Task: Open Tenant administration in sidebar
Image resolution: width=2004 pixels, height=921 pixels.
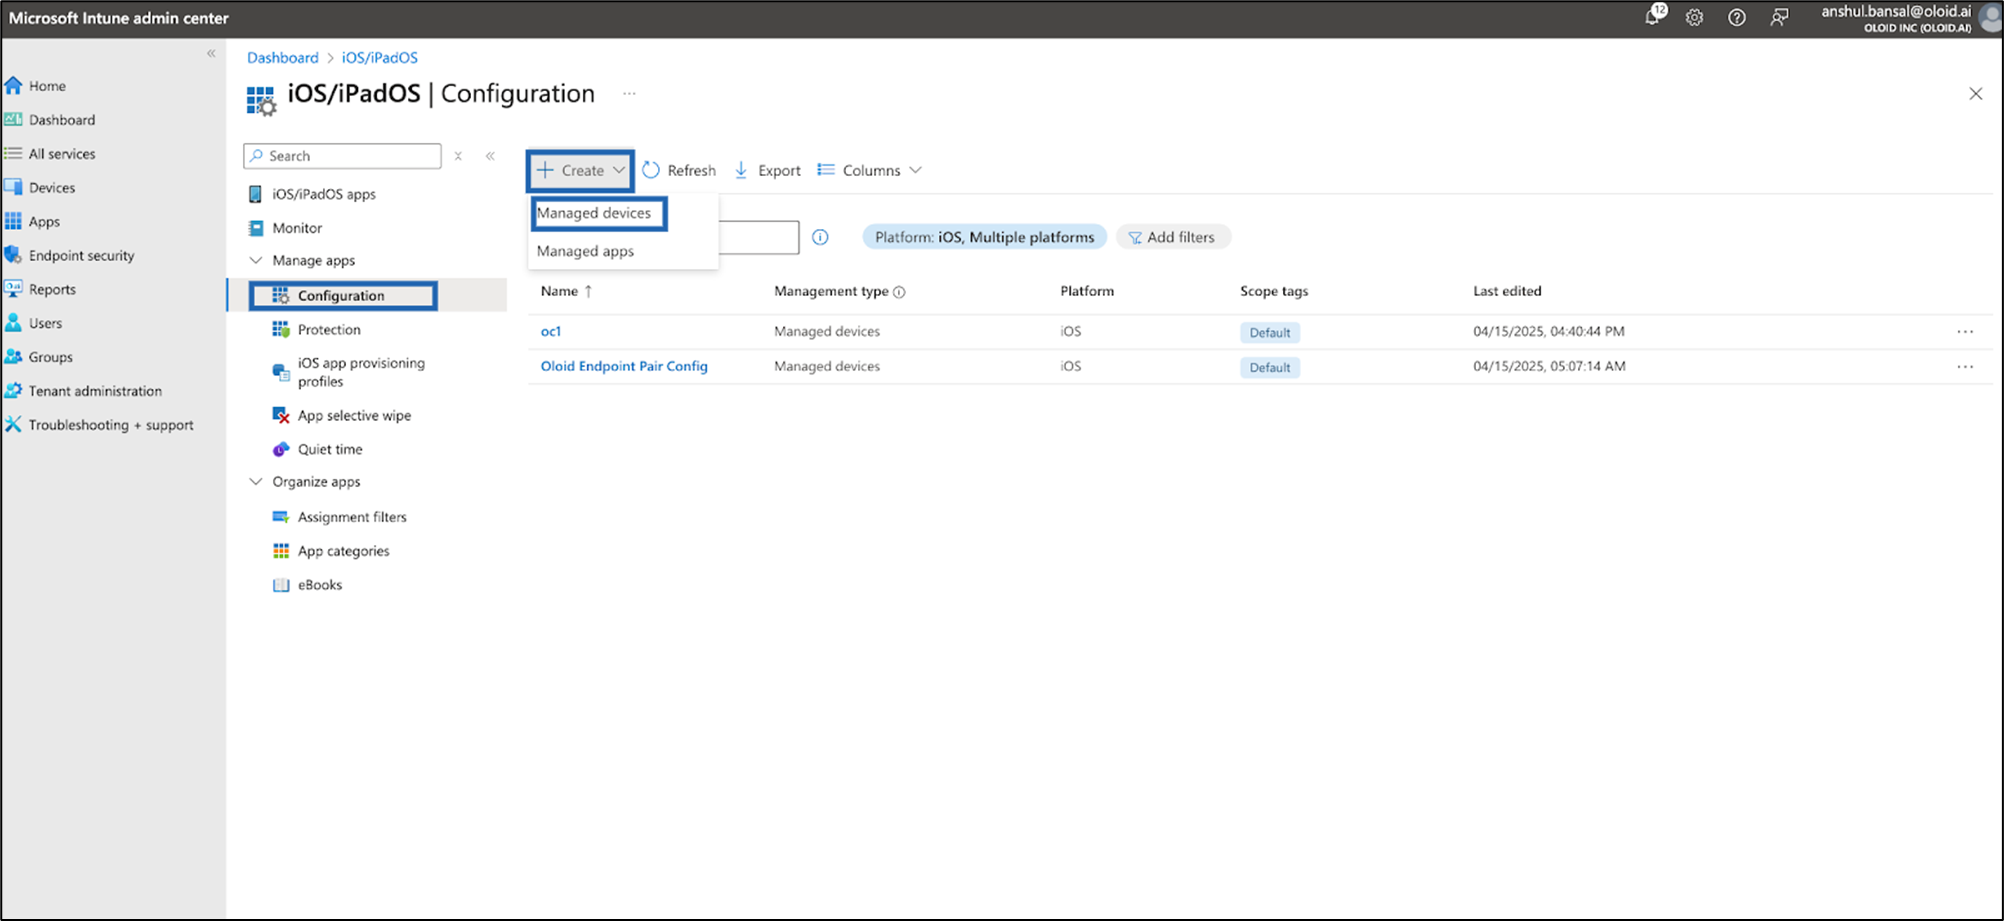Action: point(95,391)
